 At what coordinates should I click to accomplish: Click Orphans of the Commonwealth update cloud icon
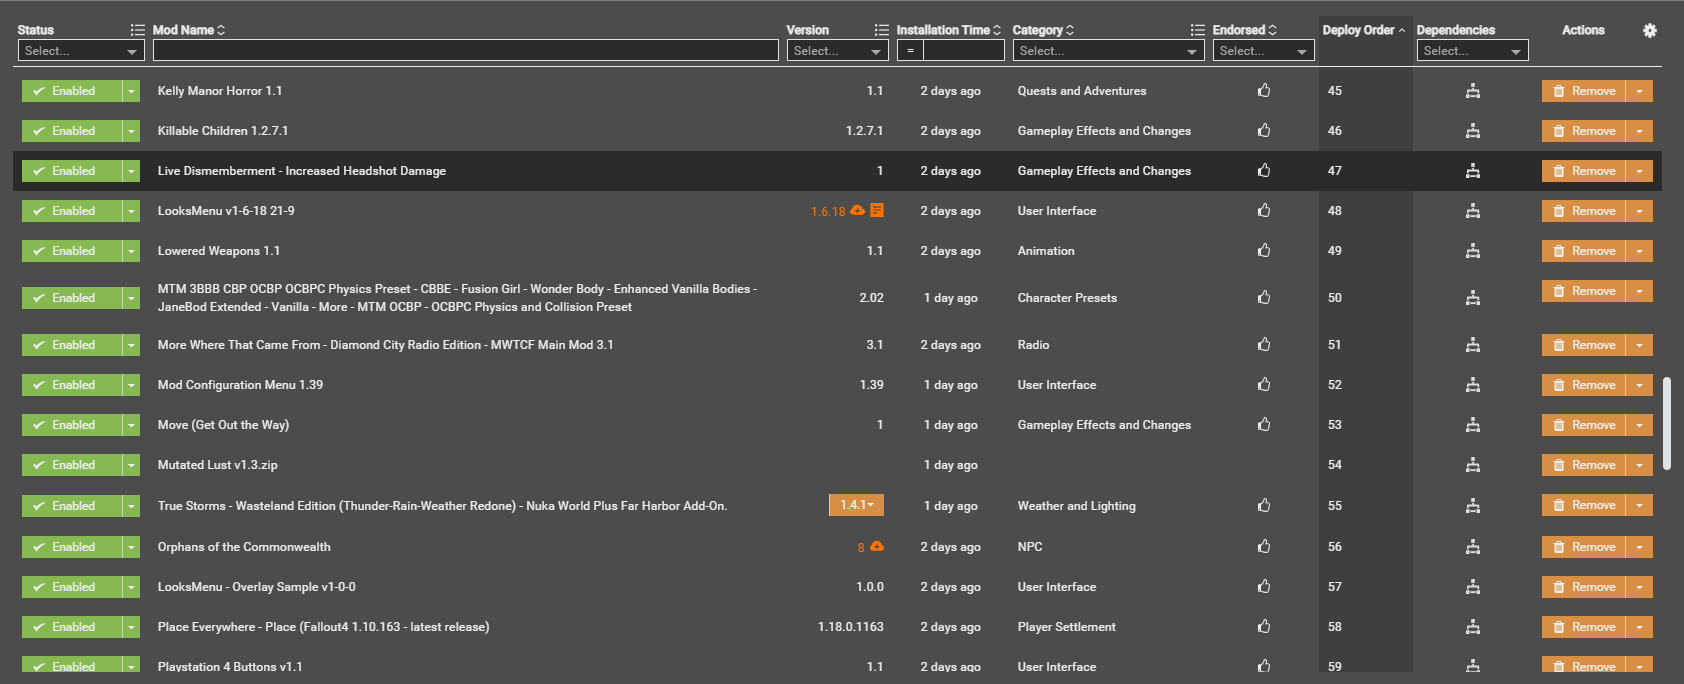877,546
